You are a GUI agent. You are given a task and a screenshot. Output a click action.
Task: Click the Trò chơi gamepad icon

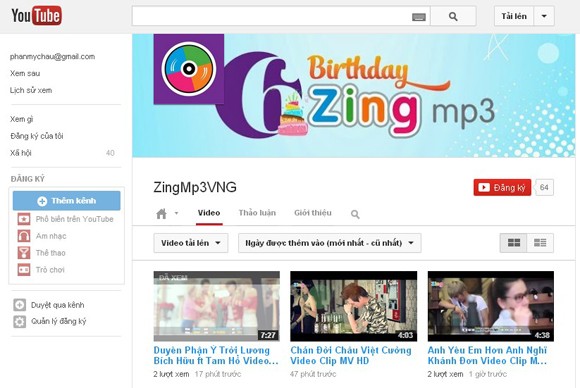point(24,270)
